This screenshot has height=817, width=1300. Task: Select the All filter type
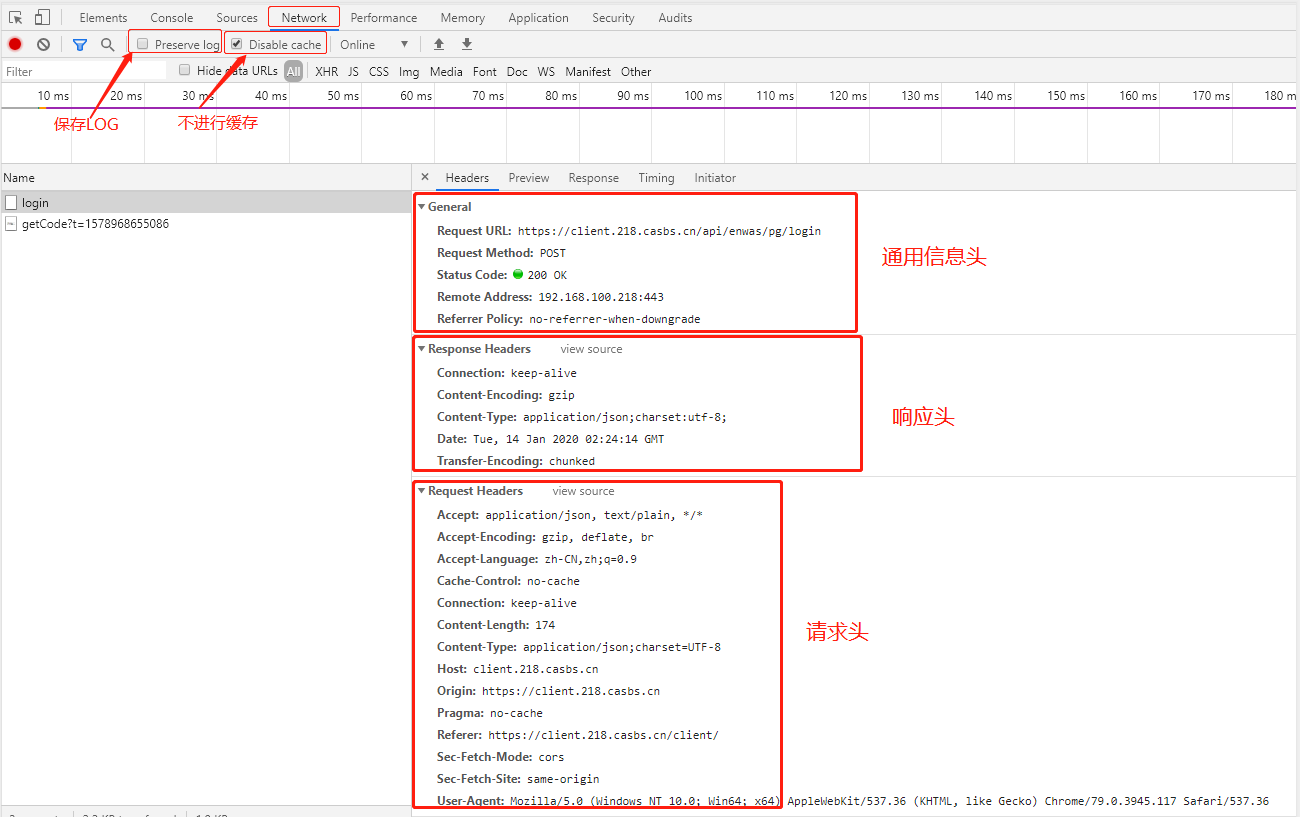[x=293, y=71]
